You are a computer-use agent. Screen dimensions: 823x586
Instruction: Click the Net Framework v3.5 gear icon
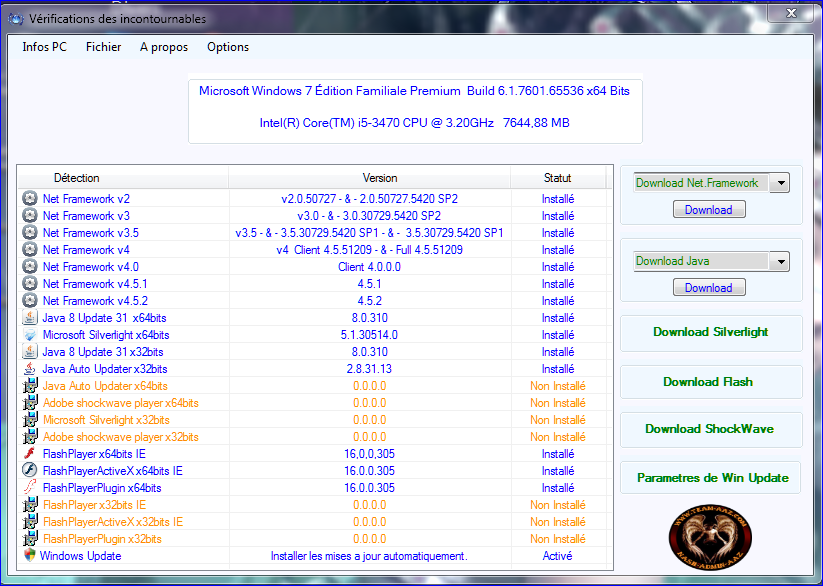coord(30,233)
